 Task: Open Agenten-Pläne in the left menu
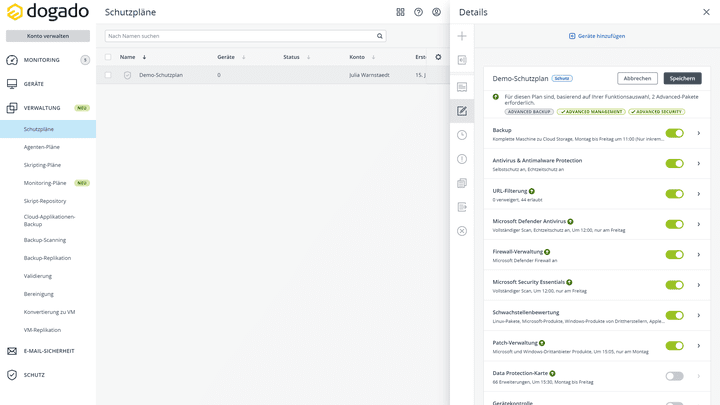click(x=42, y=147)
